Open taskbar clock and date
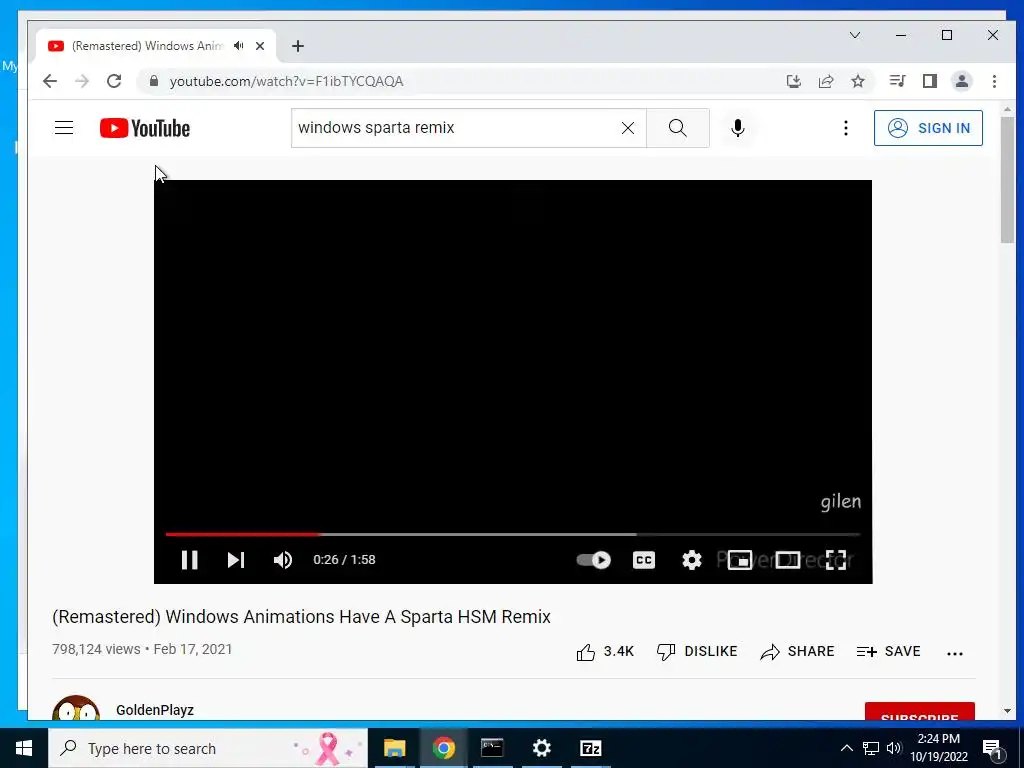Image resolution: width=1024 pixels, height=768 pixels. 938,748
